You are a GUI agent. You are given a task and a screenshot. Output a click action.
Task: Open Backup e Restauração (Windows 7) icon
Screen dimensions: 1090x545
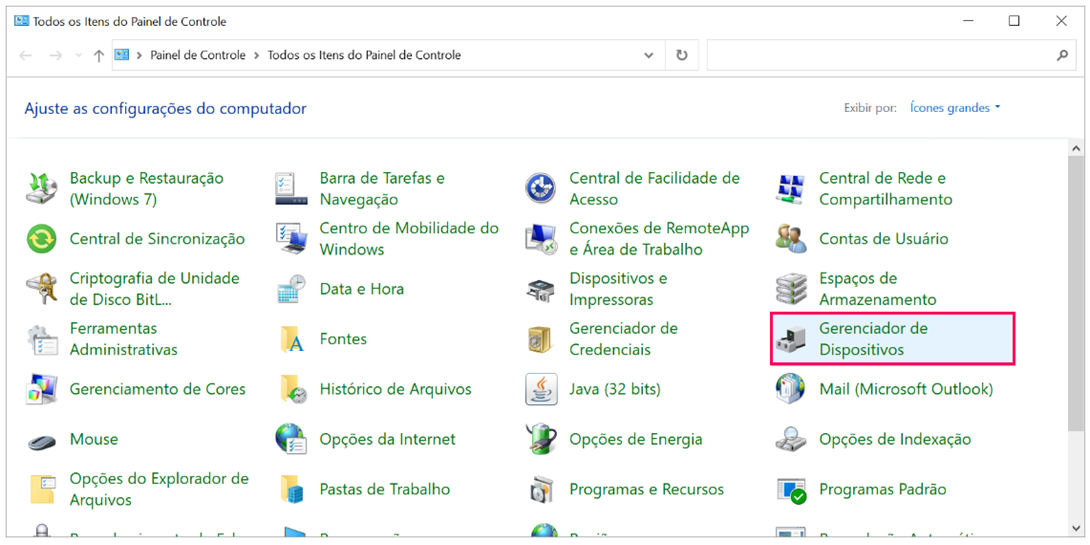[43, 189]
